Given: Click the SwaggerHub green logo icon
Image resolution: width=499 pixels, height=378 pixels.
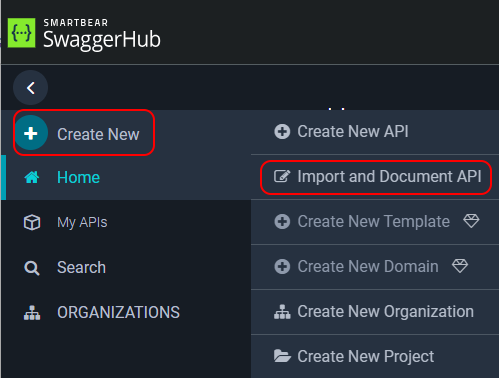Looking at the screenshot, I should pos(21,33).
